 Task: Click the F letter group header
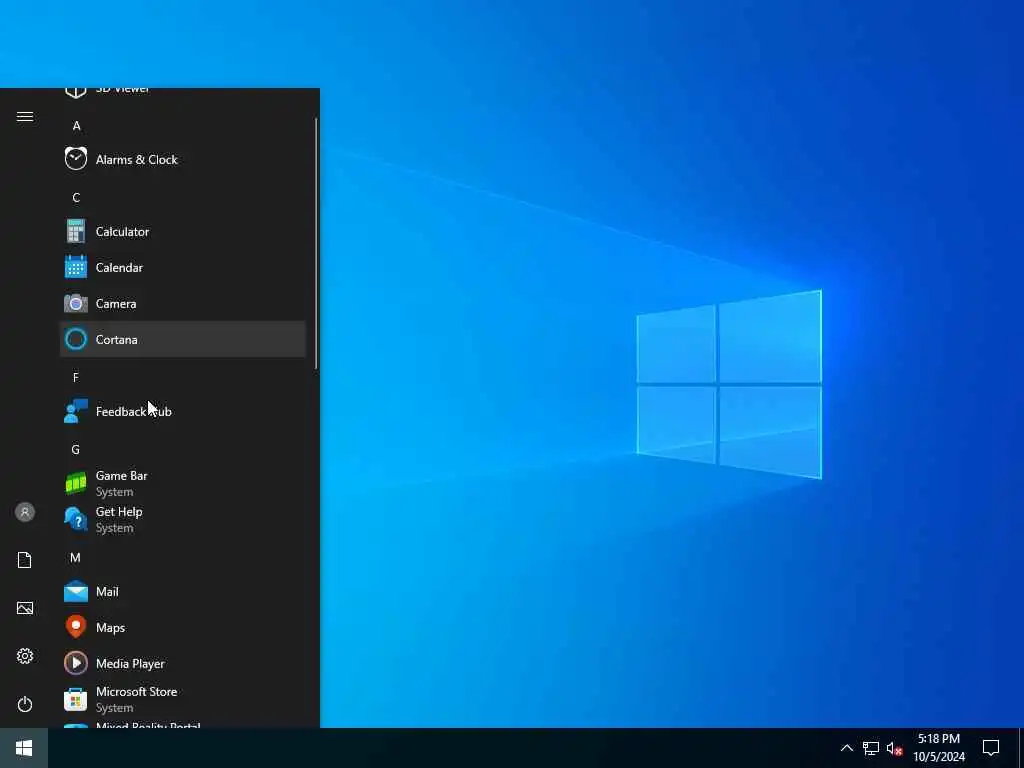(x=76, y=377)
